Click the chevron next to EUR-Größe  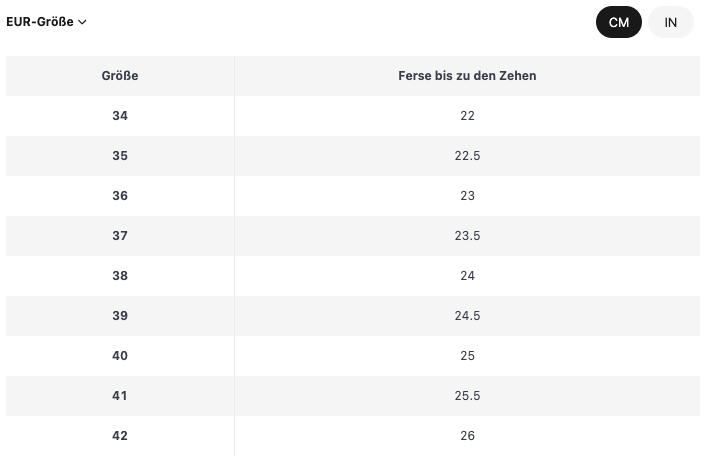82,22
